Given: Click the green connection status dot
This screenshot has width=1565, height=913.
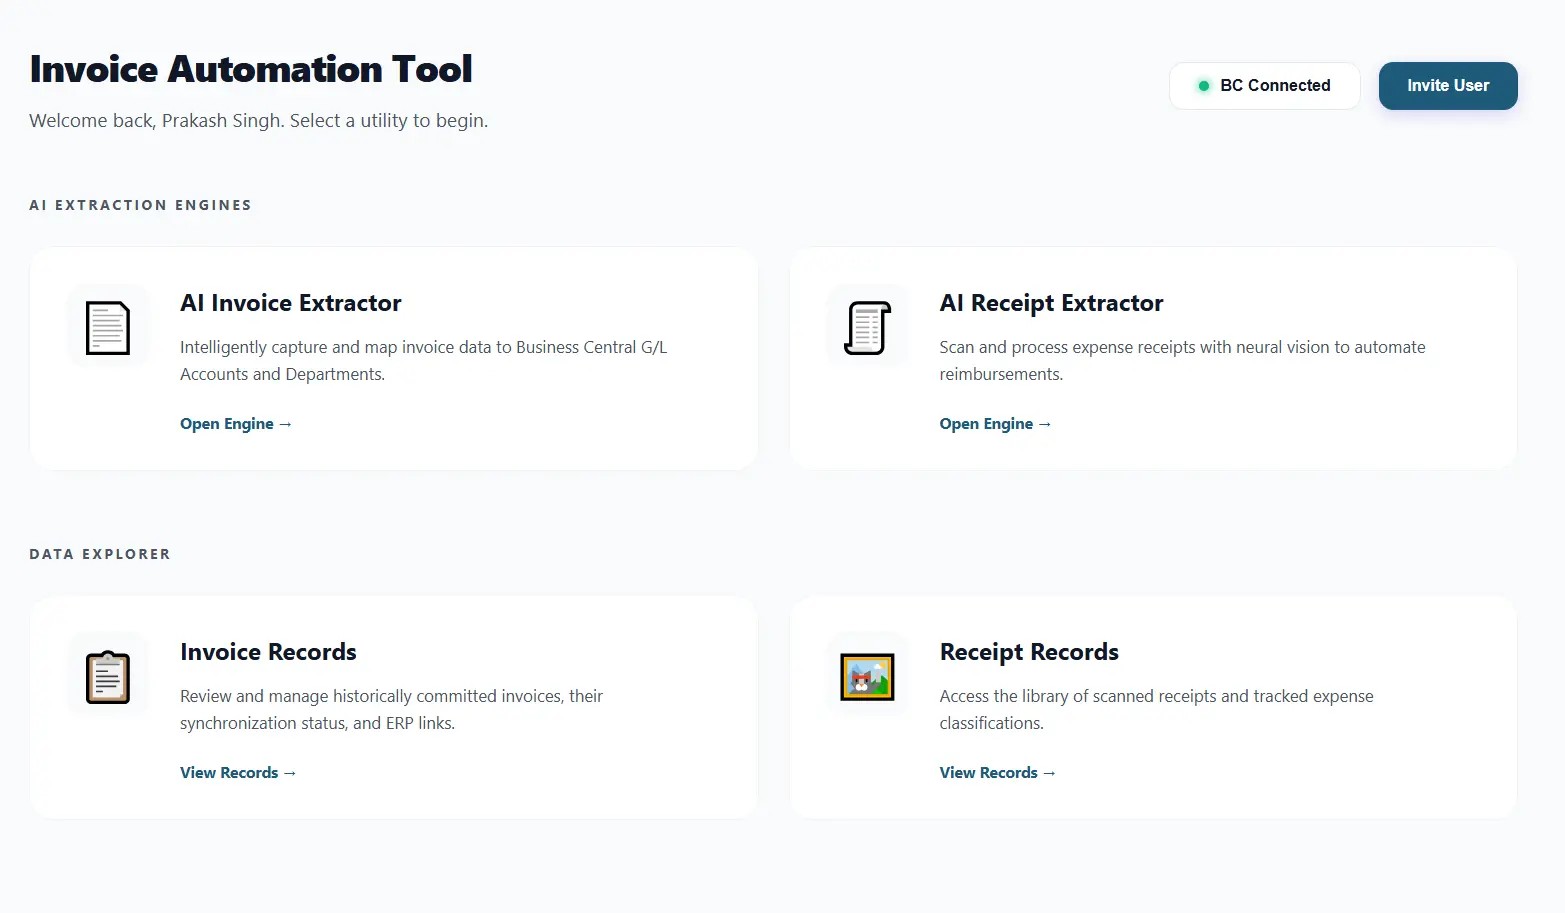Looking at the screenshot, I should pyautogui.click(x=1204, y=86).
